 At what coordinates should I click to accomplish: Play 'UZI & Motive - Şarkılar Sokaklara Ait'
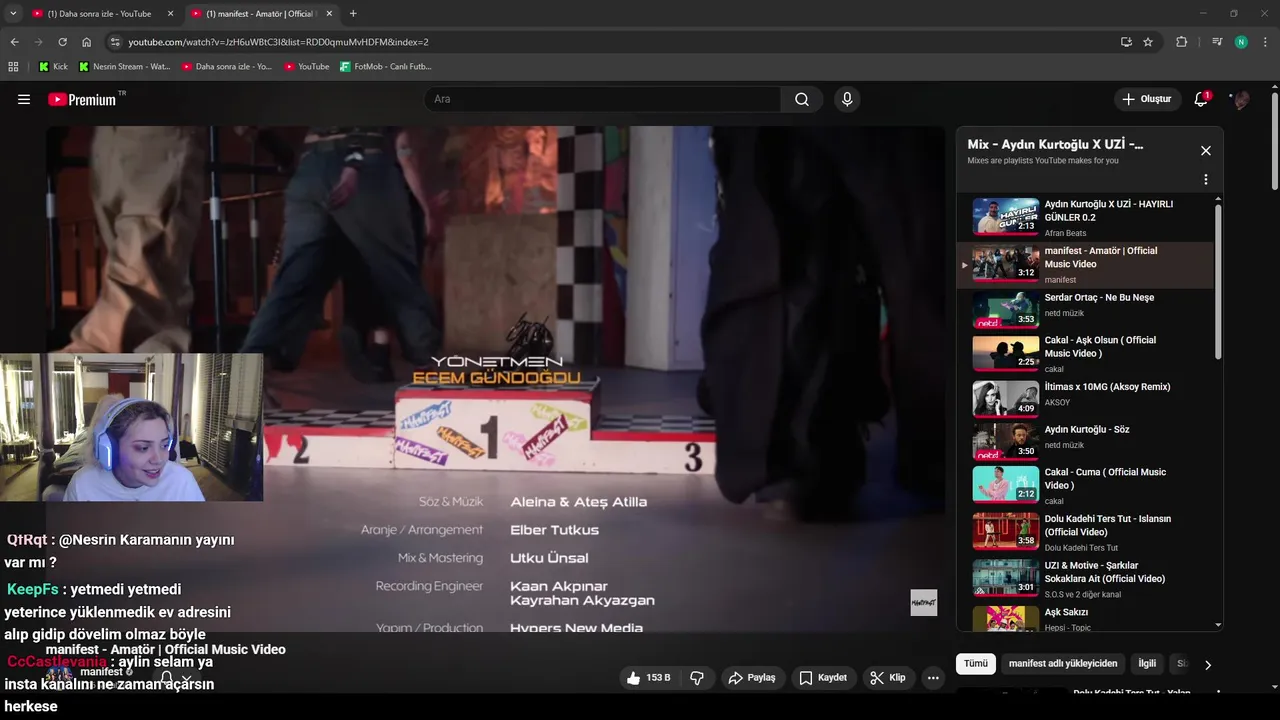[1085, 579]
